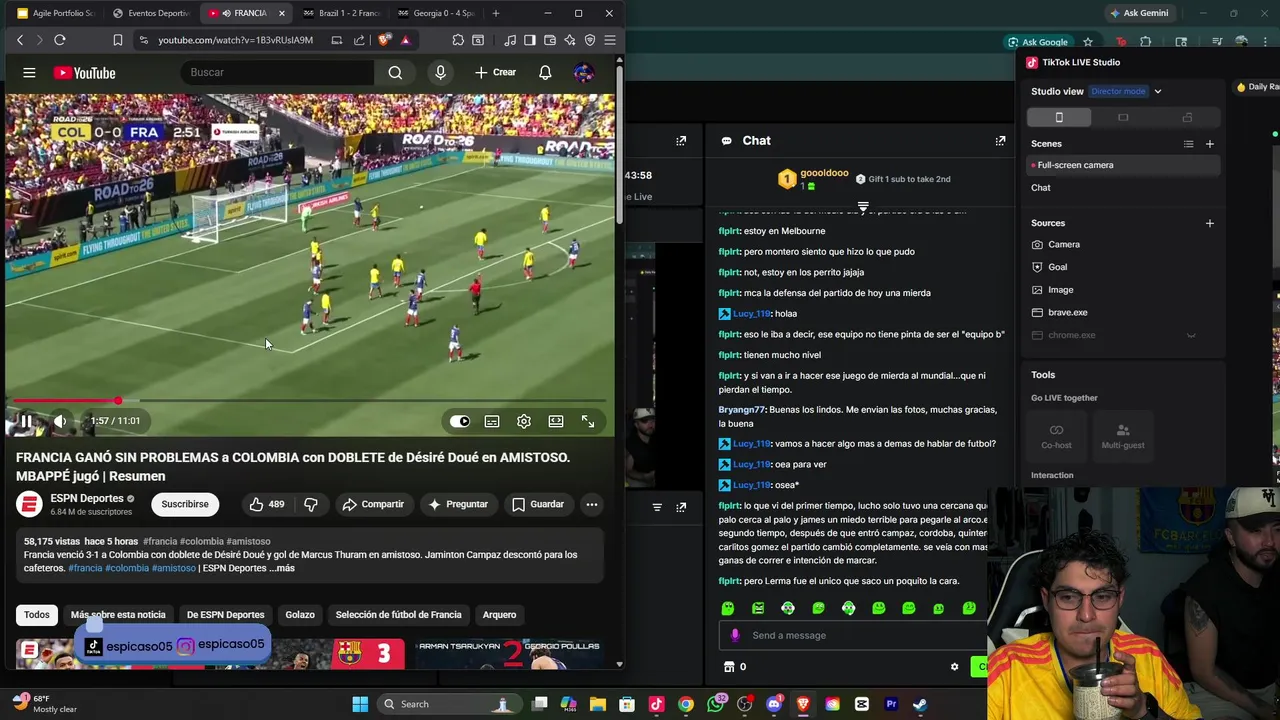This screenshot has width=1280, height=720.
Task: Open YouTube notifications bell
Action: click(545, 72)
